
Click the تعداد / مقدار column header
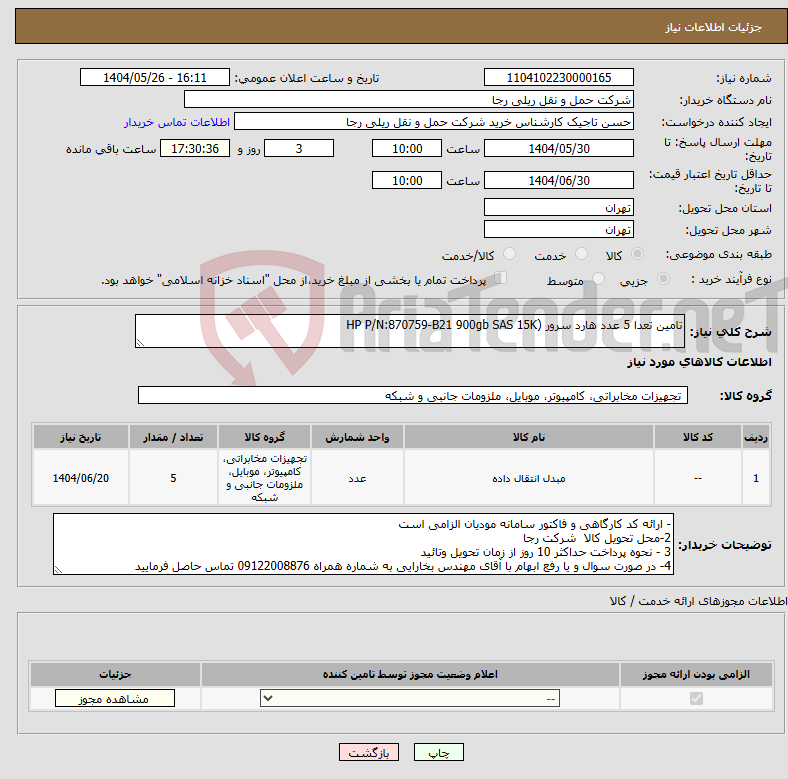click(173, 437)
